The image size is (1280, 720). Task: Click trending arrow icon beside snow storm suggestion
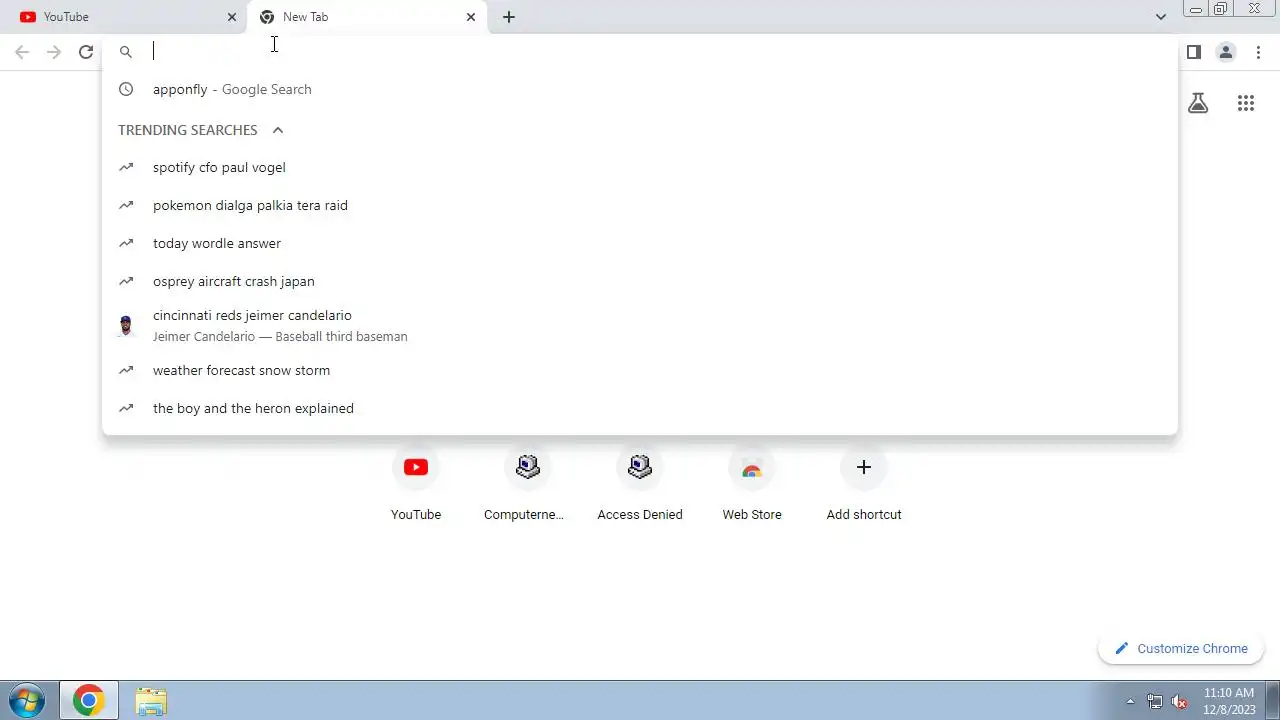pyautogui.click(x=126, y=370)
